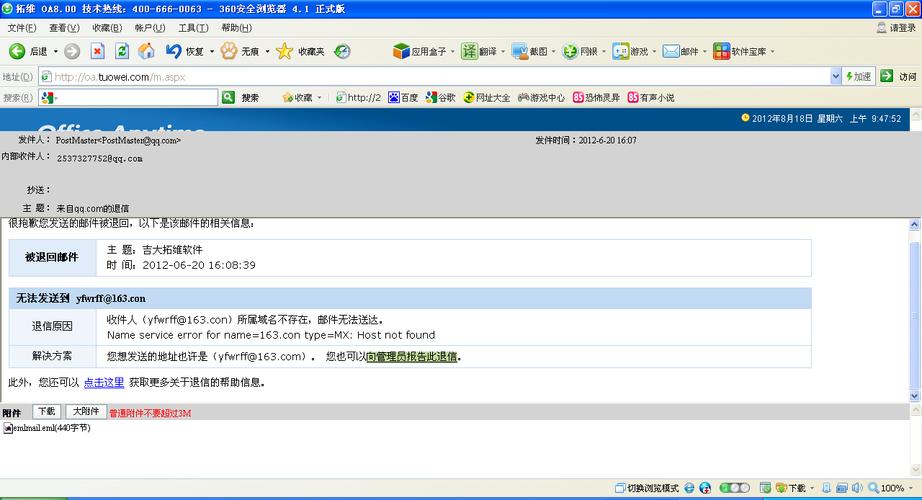Screen dimensions: 922x500
Task: Click the 翻译 translate icon
Action: point(469,52)
